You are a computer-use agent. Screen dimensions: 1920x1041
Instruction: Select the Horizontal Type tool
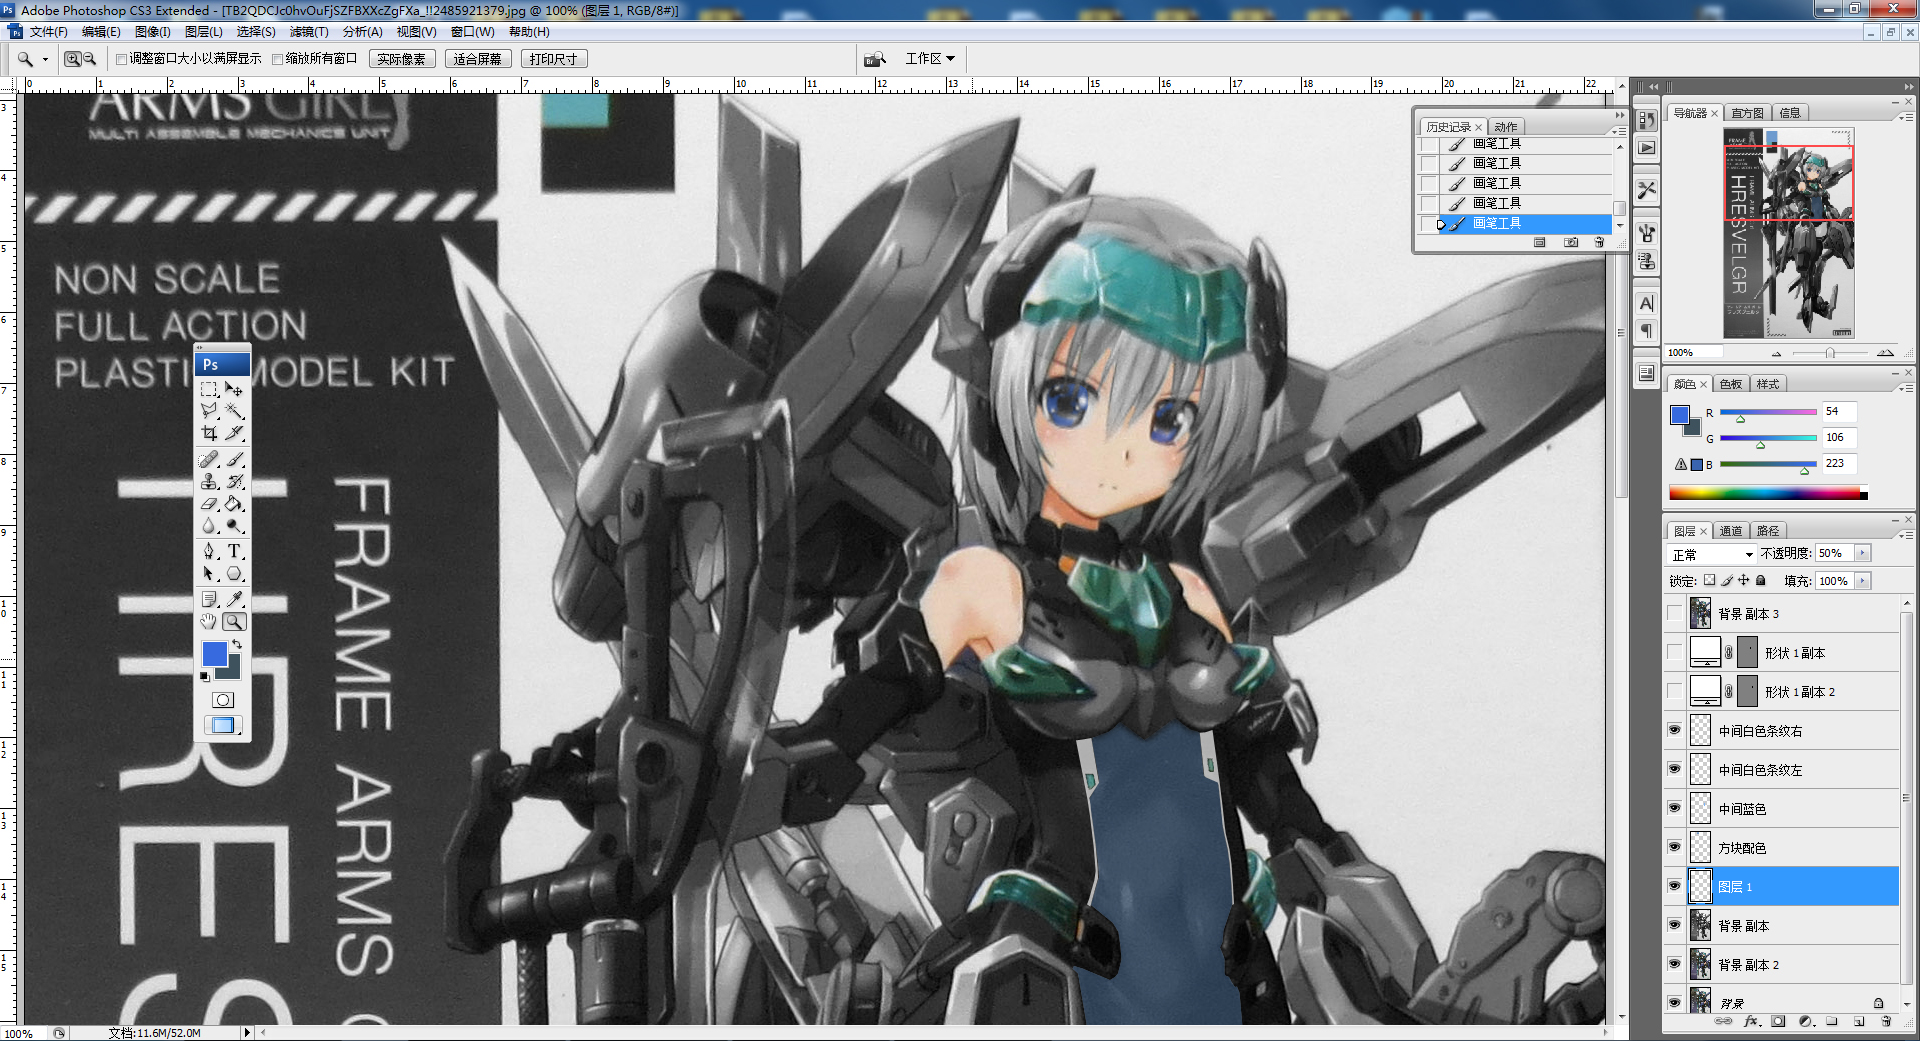pos(234,551)
